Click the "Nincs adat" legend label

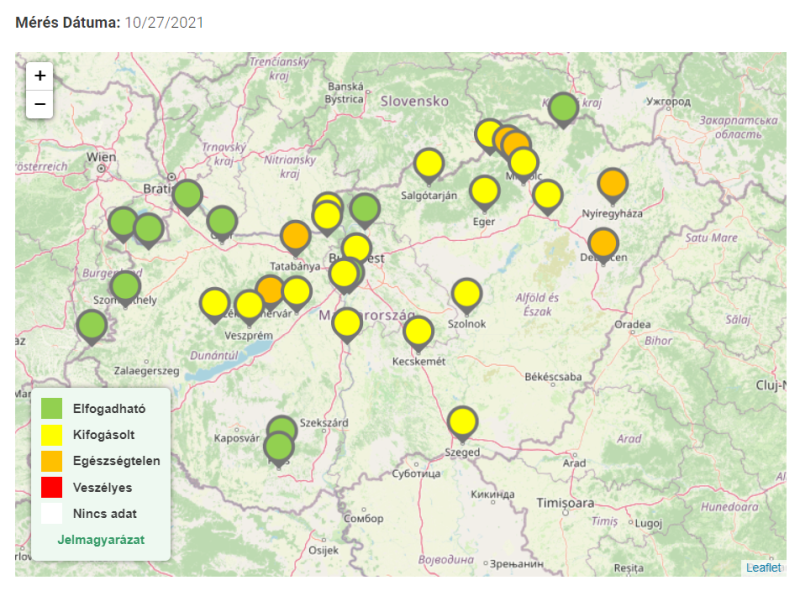pyautogui.click(x=105, y=513)
